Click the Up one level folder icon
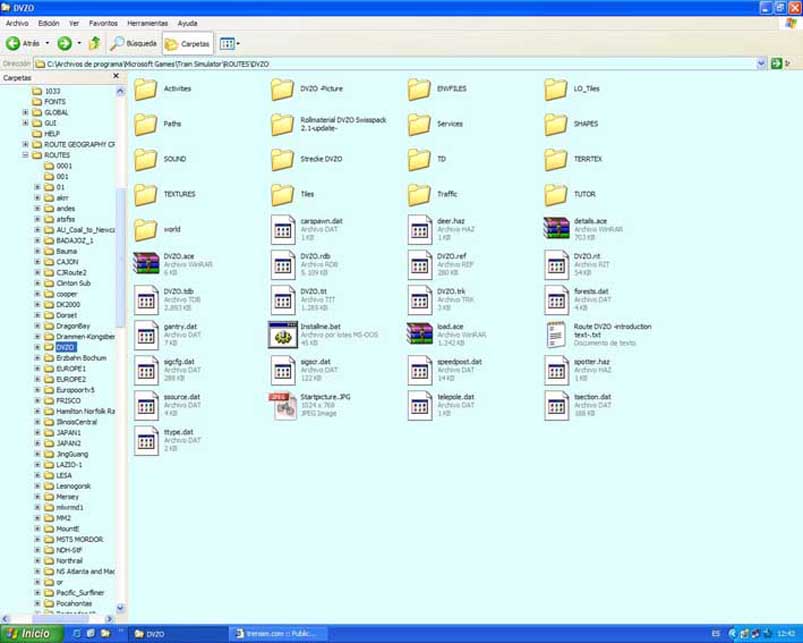The image size is (803, 643). coord(94,43)
